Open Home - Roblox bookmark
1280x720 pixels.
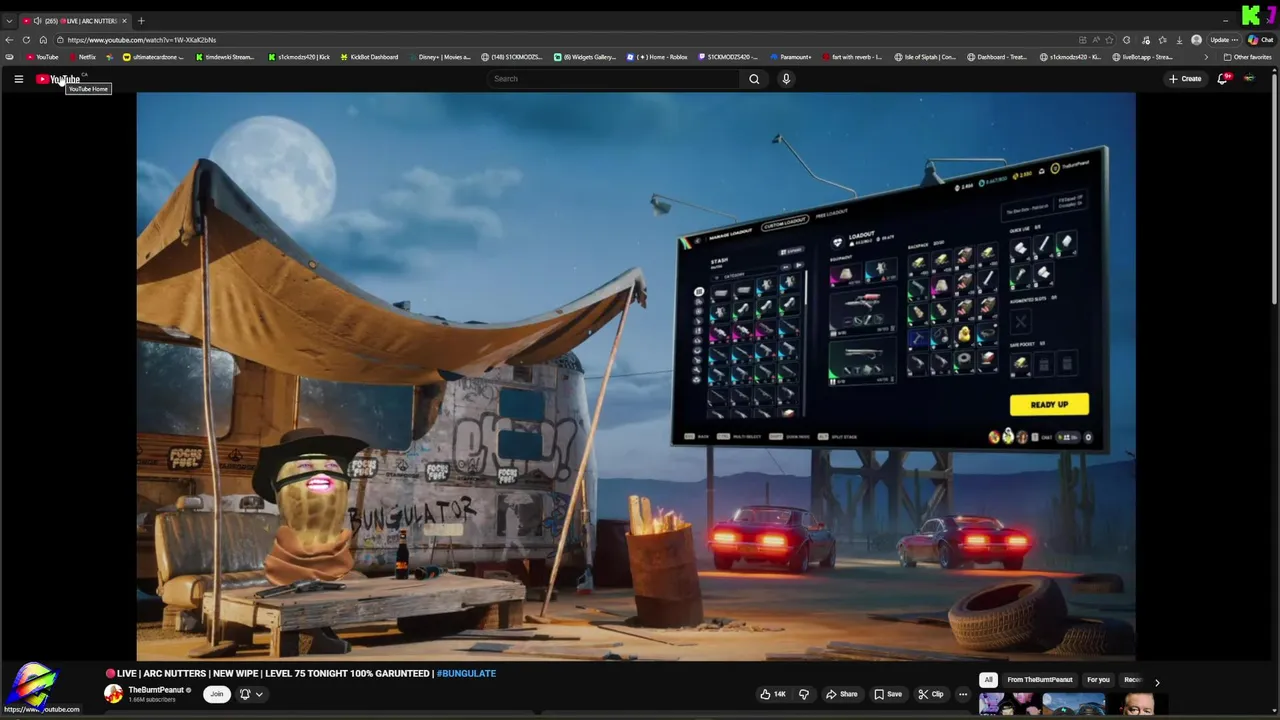(657, 57)
